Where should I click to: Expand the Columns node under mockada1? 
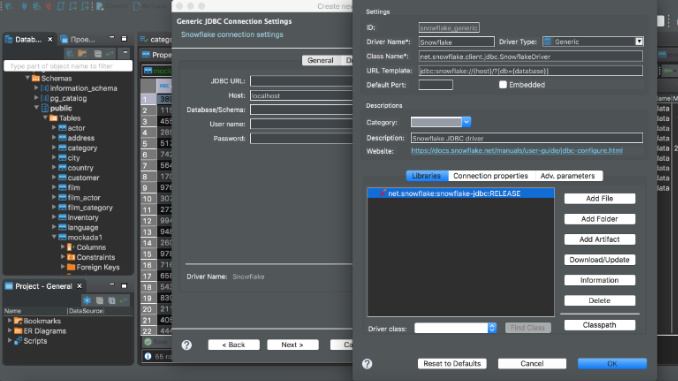point(63,247)
